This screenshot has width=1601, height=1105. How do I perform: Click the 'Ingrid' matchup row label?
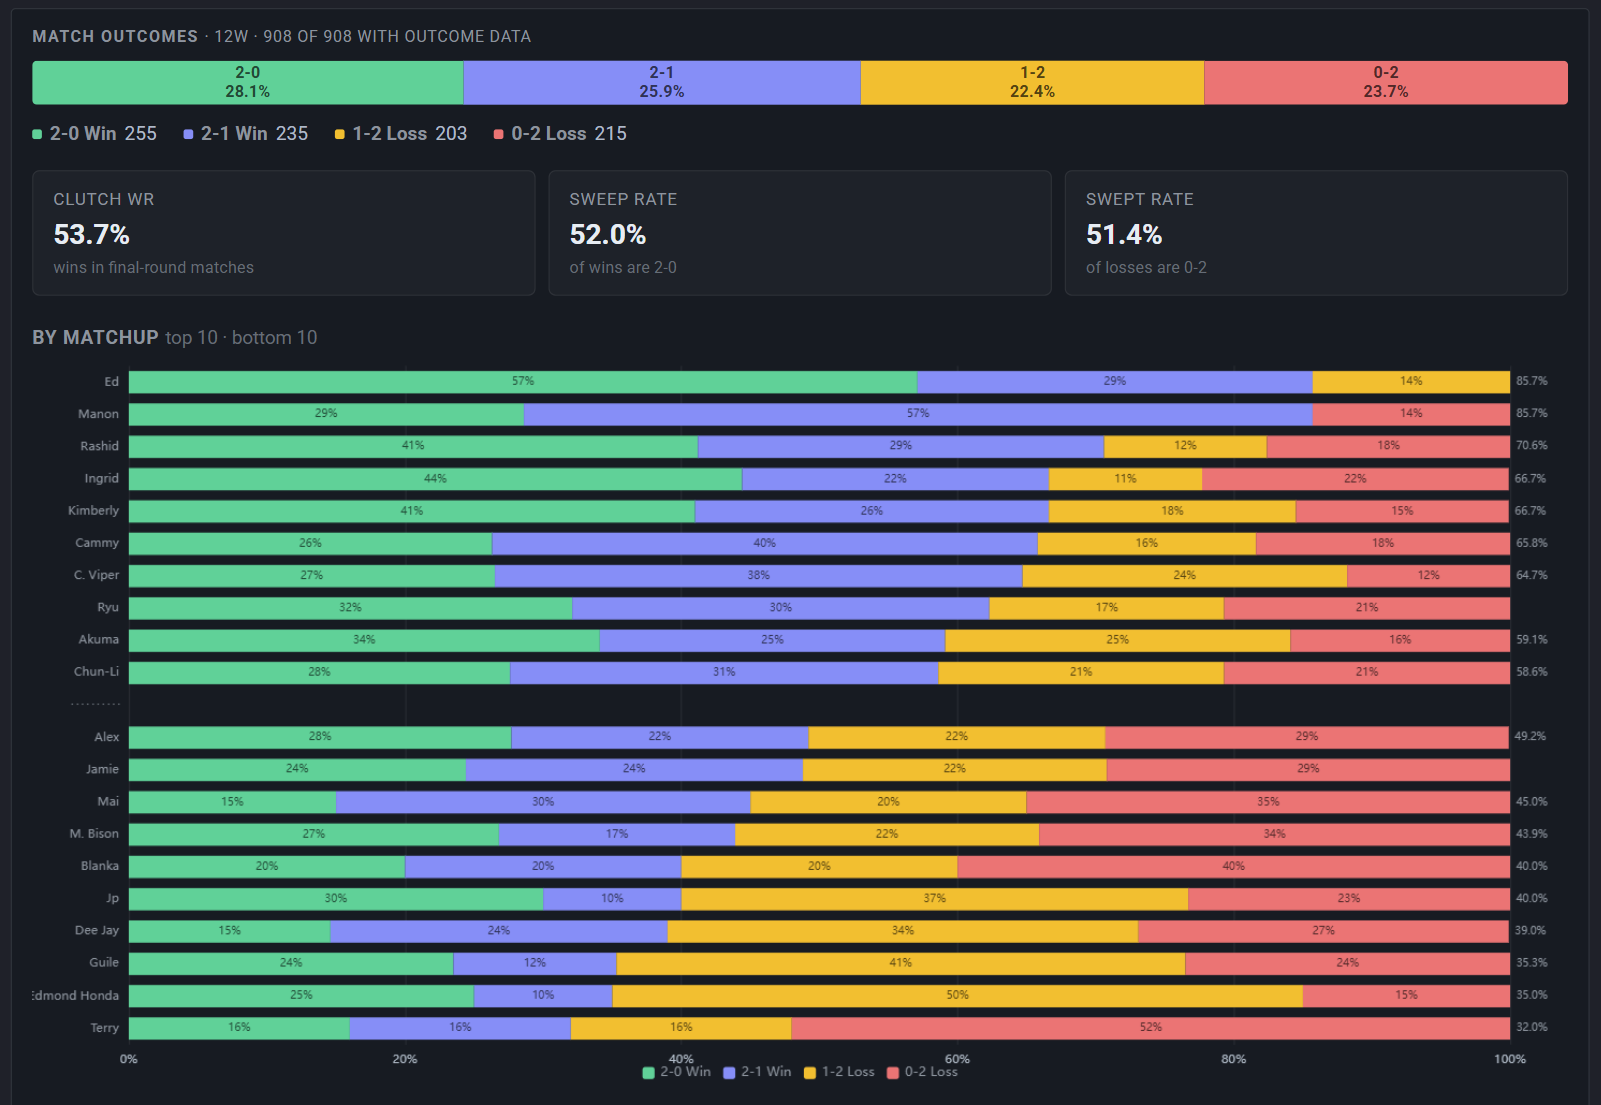[x=101, y=479]
